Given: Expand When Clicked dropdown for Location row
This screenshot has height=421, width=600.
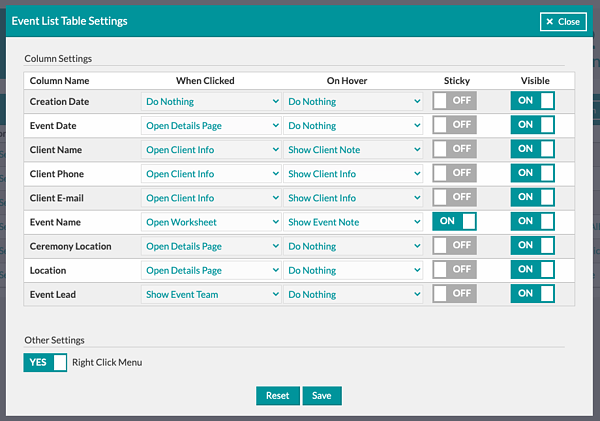Looking at the screenshot, I should tap(212, 270).
